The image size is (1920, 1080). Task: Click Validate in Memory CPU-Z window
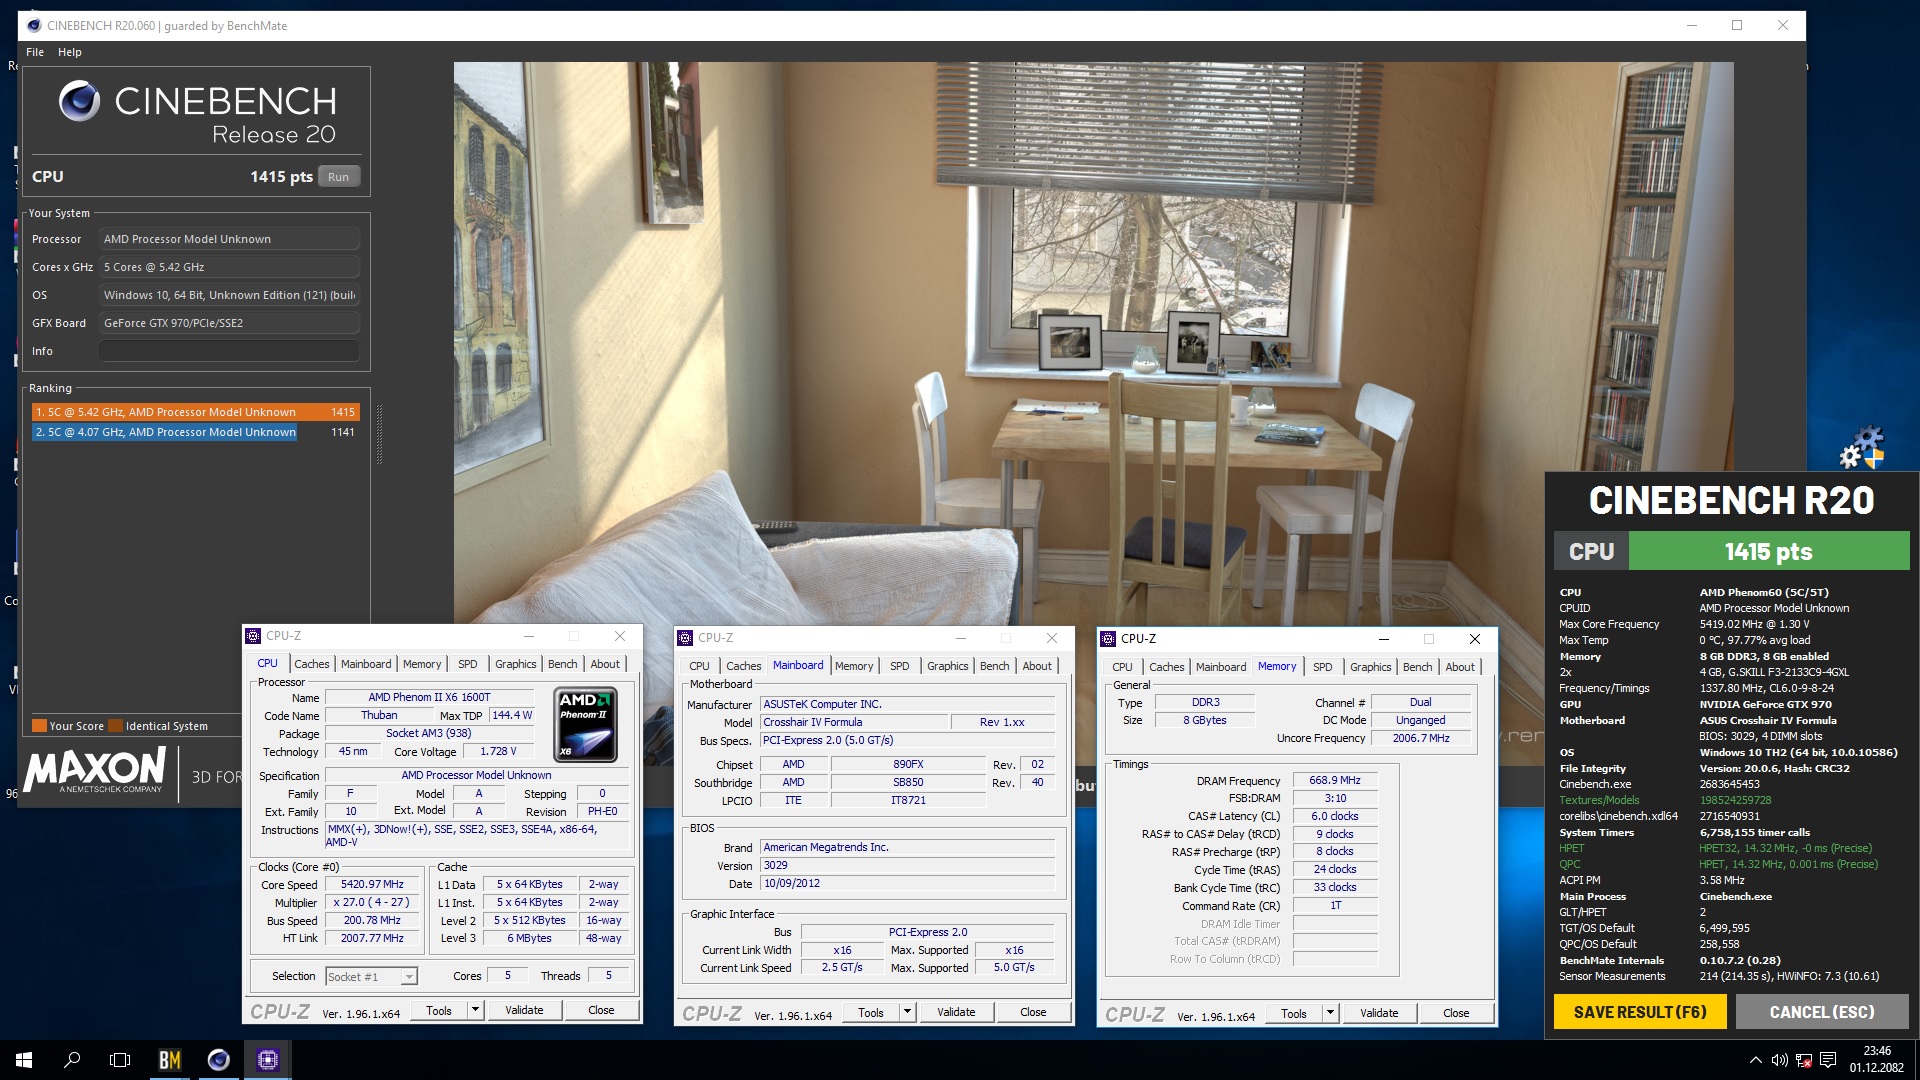point(1379,1014)
